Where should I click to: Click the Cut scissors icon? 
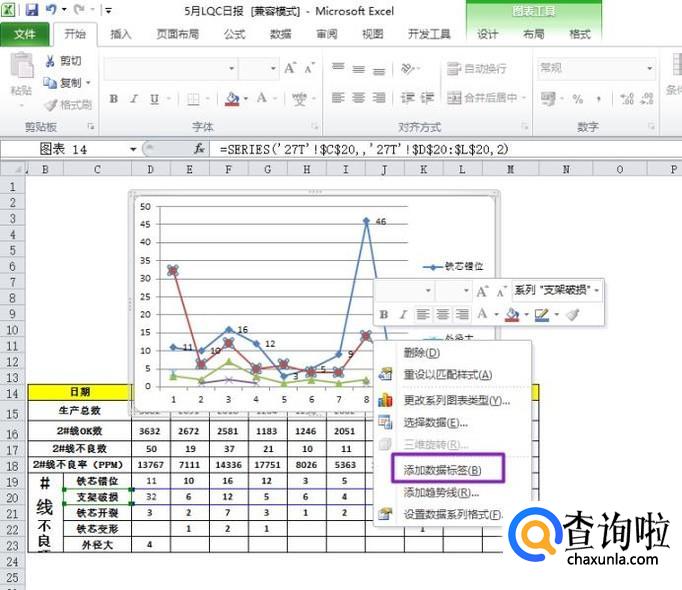(x=50, y=61)
